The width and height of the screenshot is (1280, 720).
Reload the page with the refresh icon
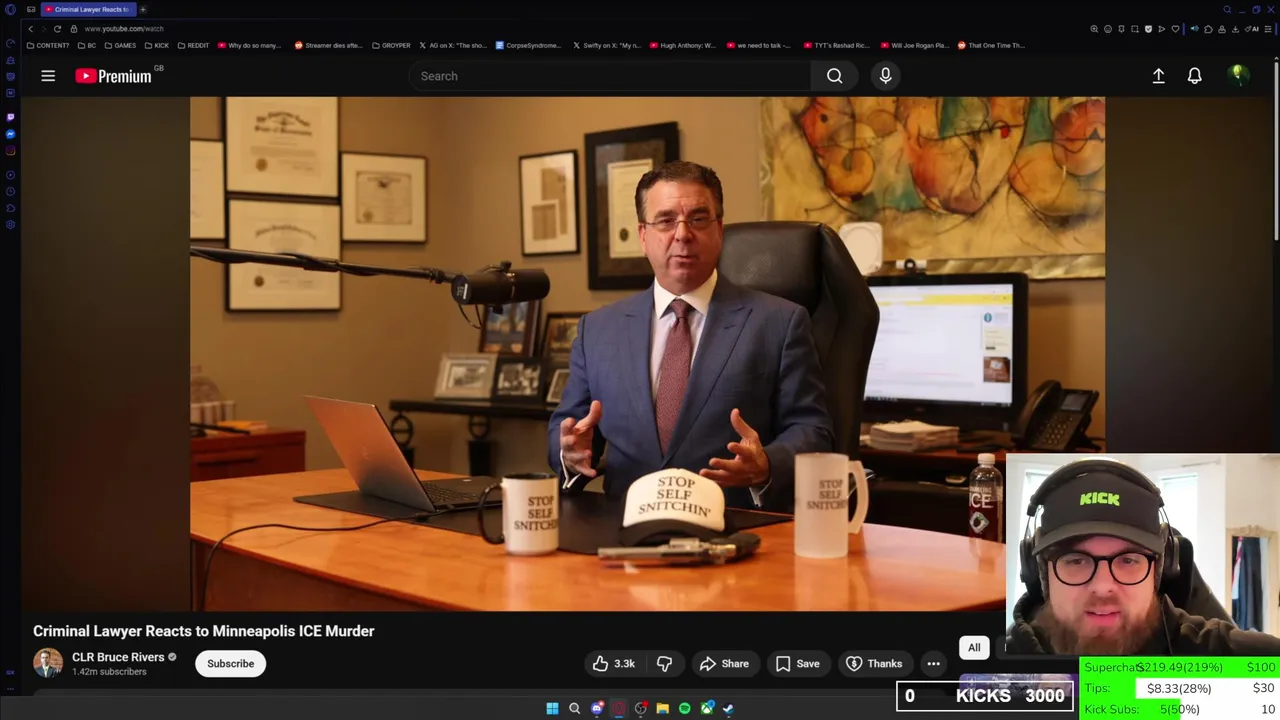pyautogui.click(x=57, y=29)
